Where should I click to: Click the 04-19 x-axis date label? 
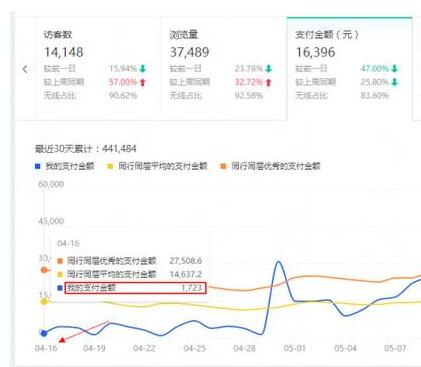(x=94, y=348)
